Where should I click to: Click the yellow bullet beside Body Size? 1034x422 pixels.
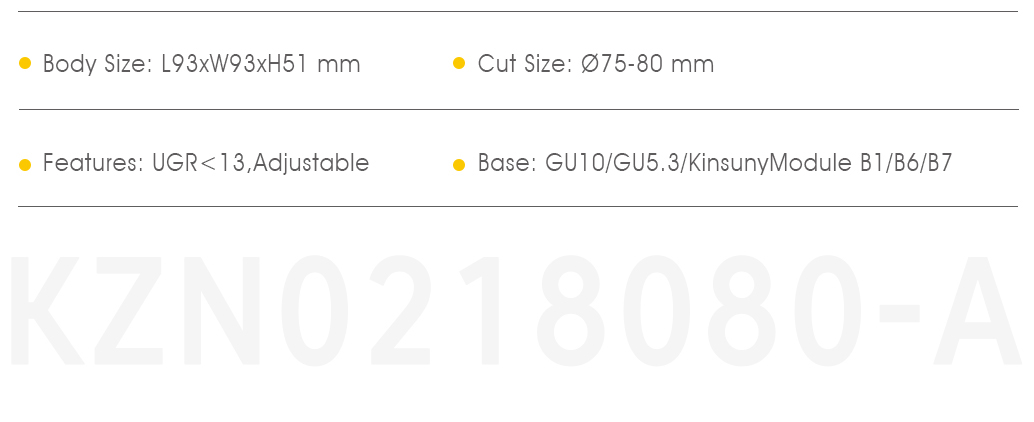click(x=25, y=63)
